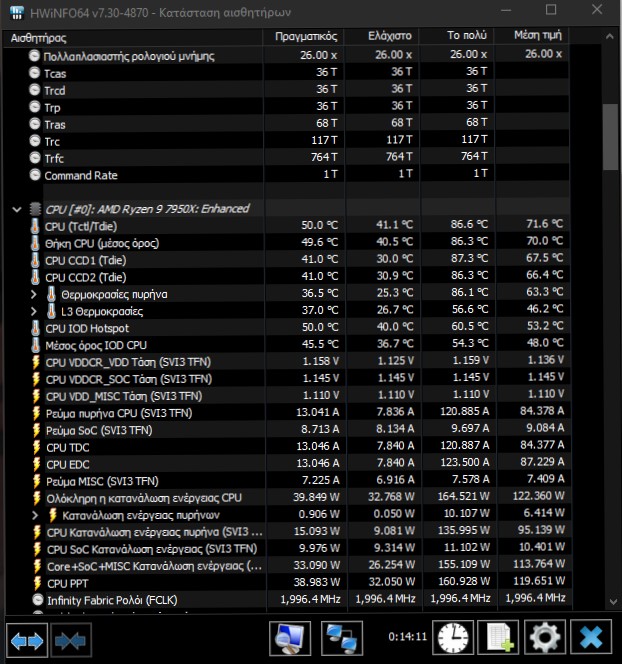Click the 119.651 W average CPU PPT value
Screen dimensions: 622x664
coord(539,580)
